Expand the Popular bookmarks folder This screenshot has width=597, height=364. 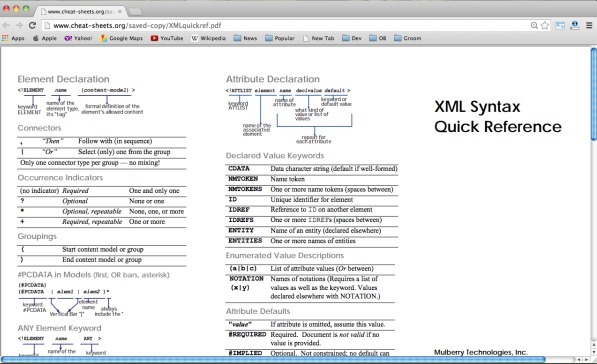coord(280,38)
